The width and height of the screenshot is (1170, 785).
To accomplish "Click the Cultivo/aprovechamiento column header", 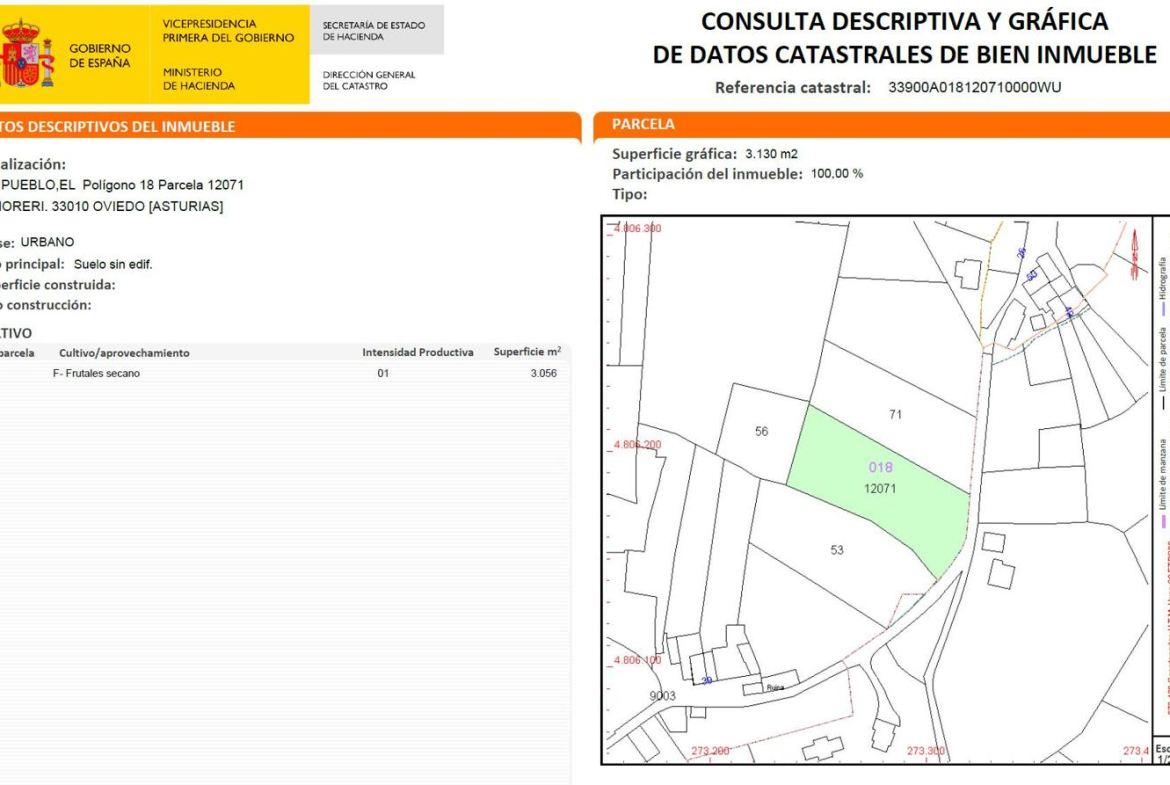I will [124, 353].
